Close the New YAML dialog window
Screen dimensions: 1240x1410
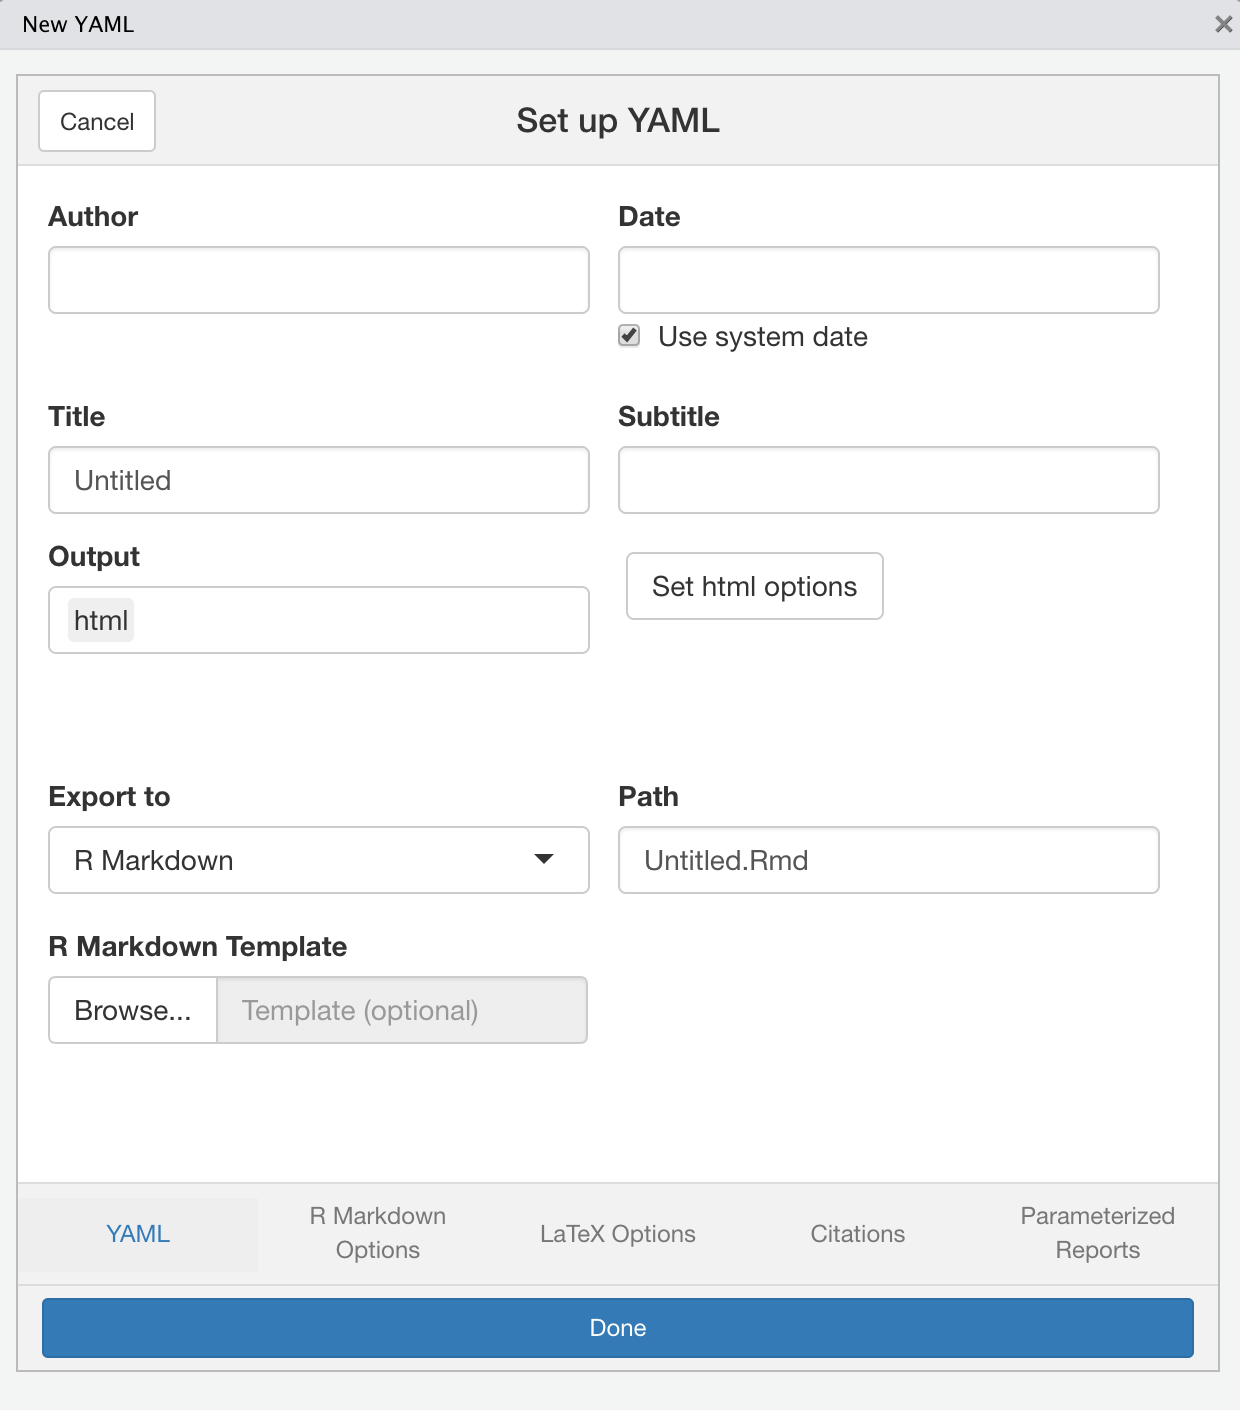[1223, 24]
